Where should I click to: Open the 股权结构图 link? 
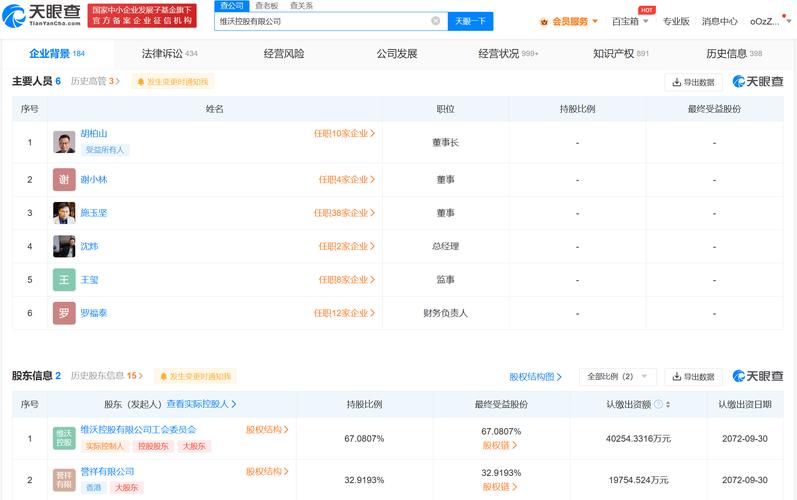coord(535,377)
